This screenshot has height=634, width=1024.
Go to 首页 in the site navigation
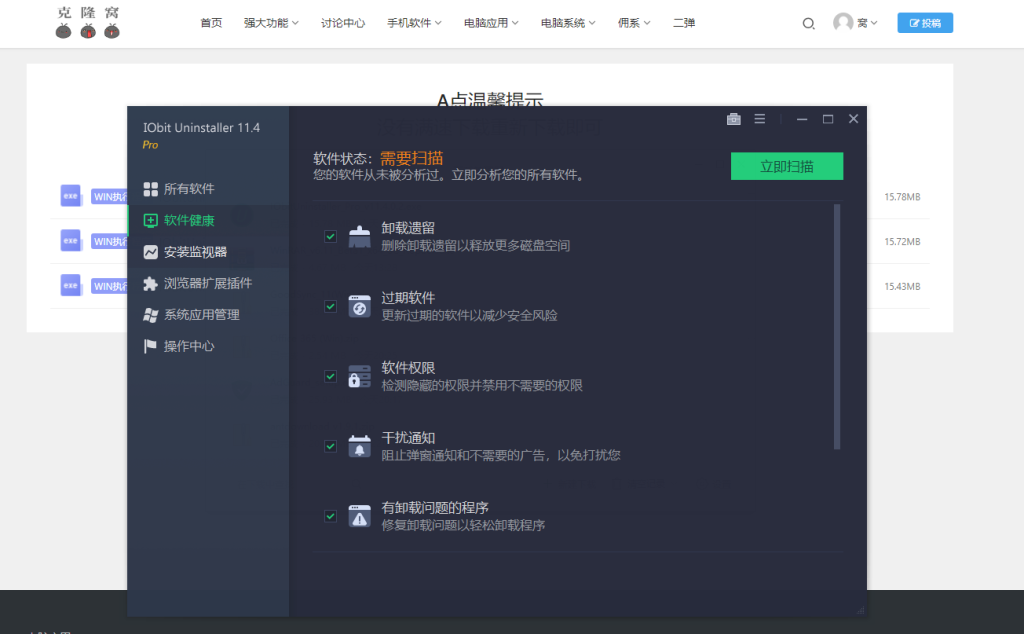211,23
